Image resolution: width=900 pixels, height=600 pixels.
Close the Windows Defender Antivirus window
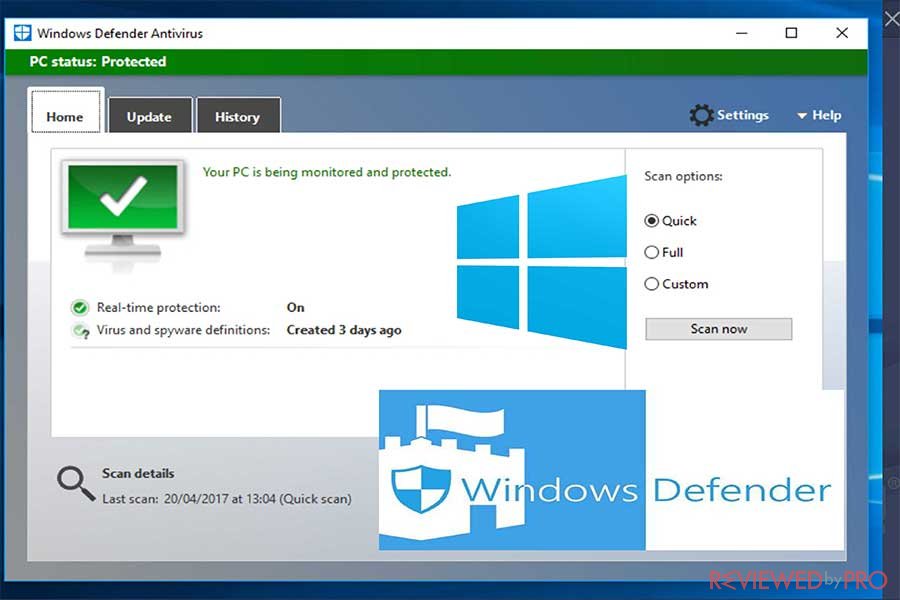[x=842, y=33]
